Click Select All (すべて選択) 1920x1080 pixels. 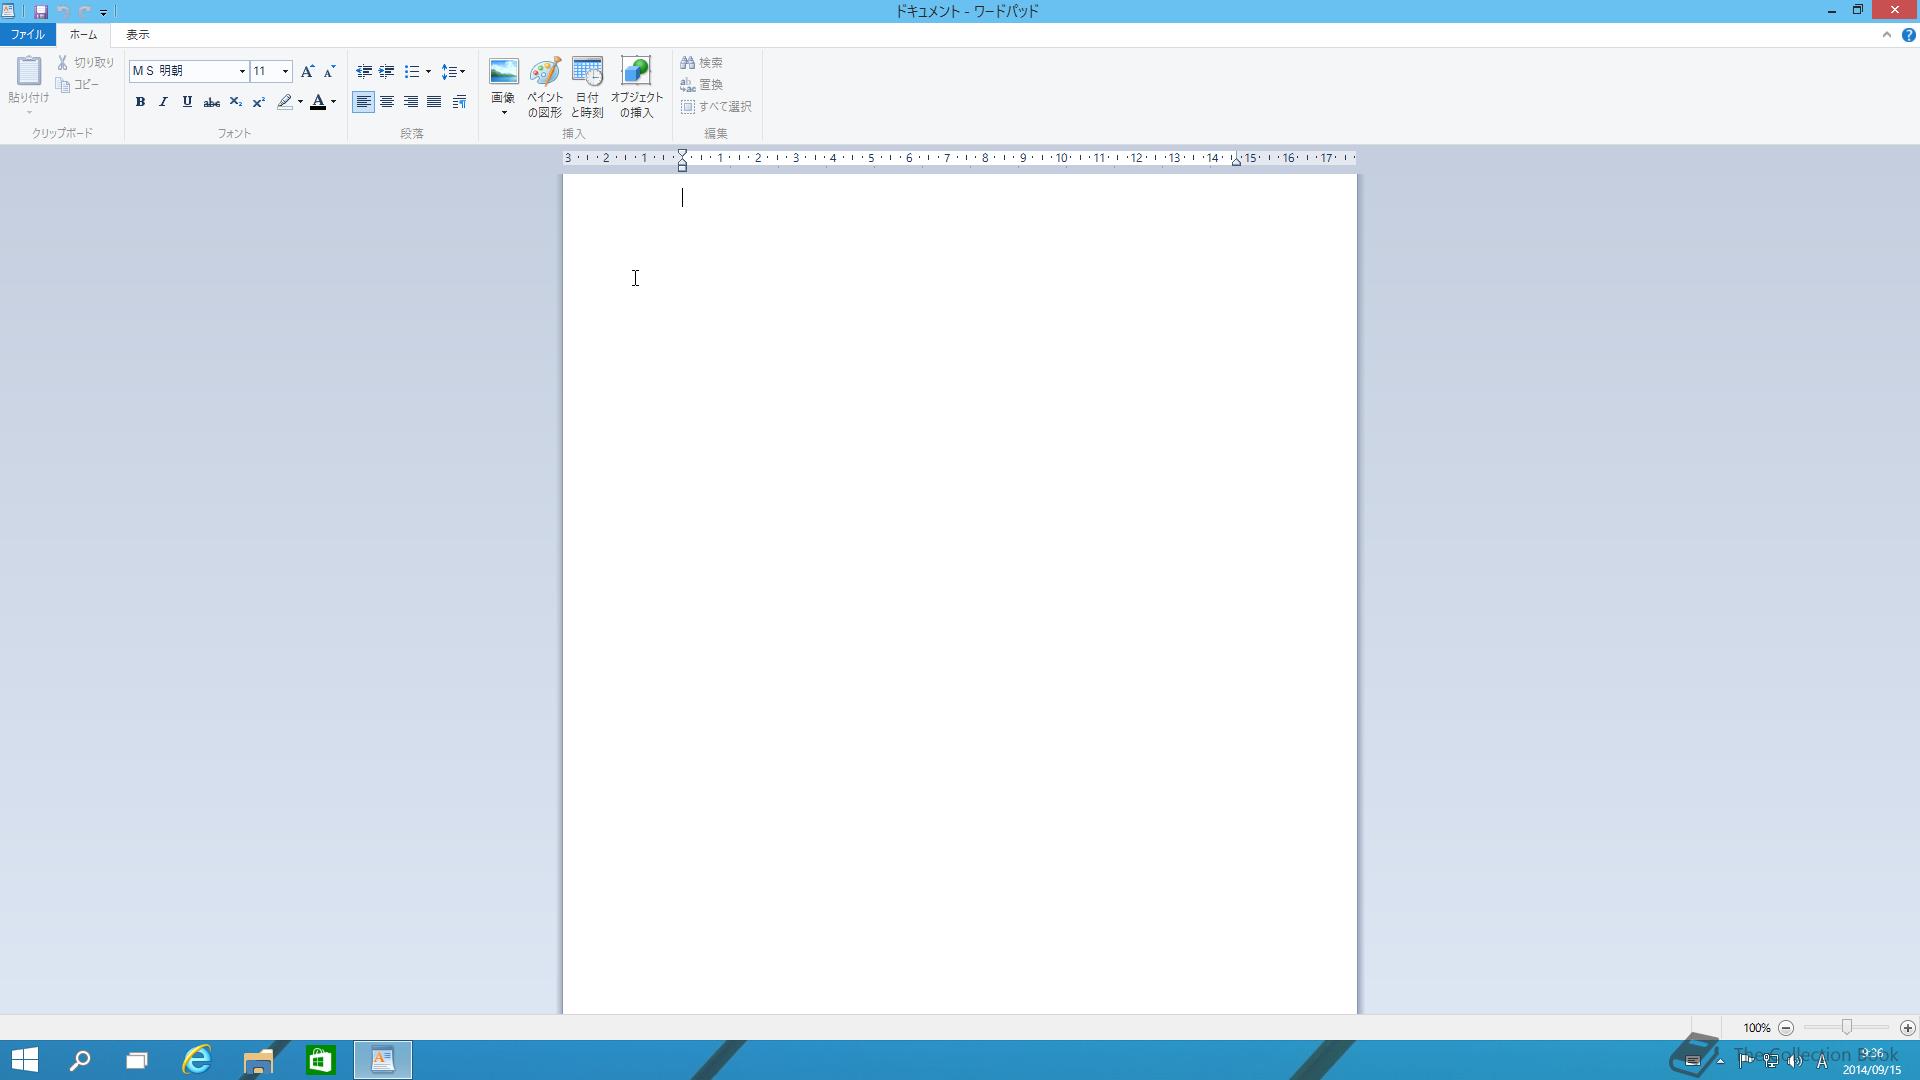coord(716,107)
